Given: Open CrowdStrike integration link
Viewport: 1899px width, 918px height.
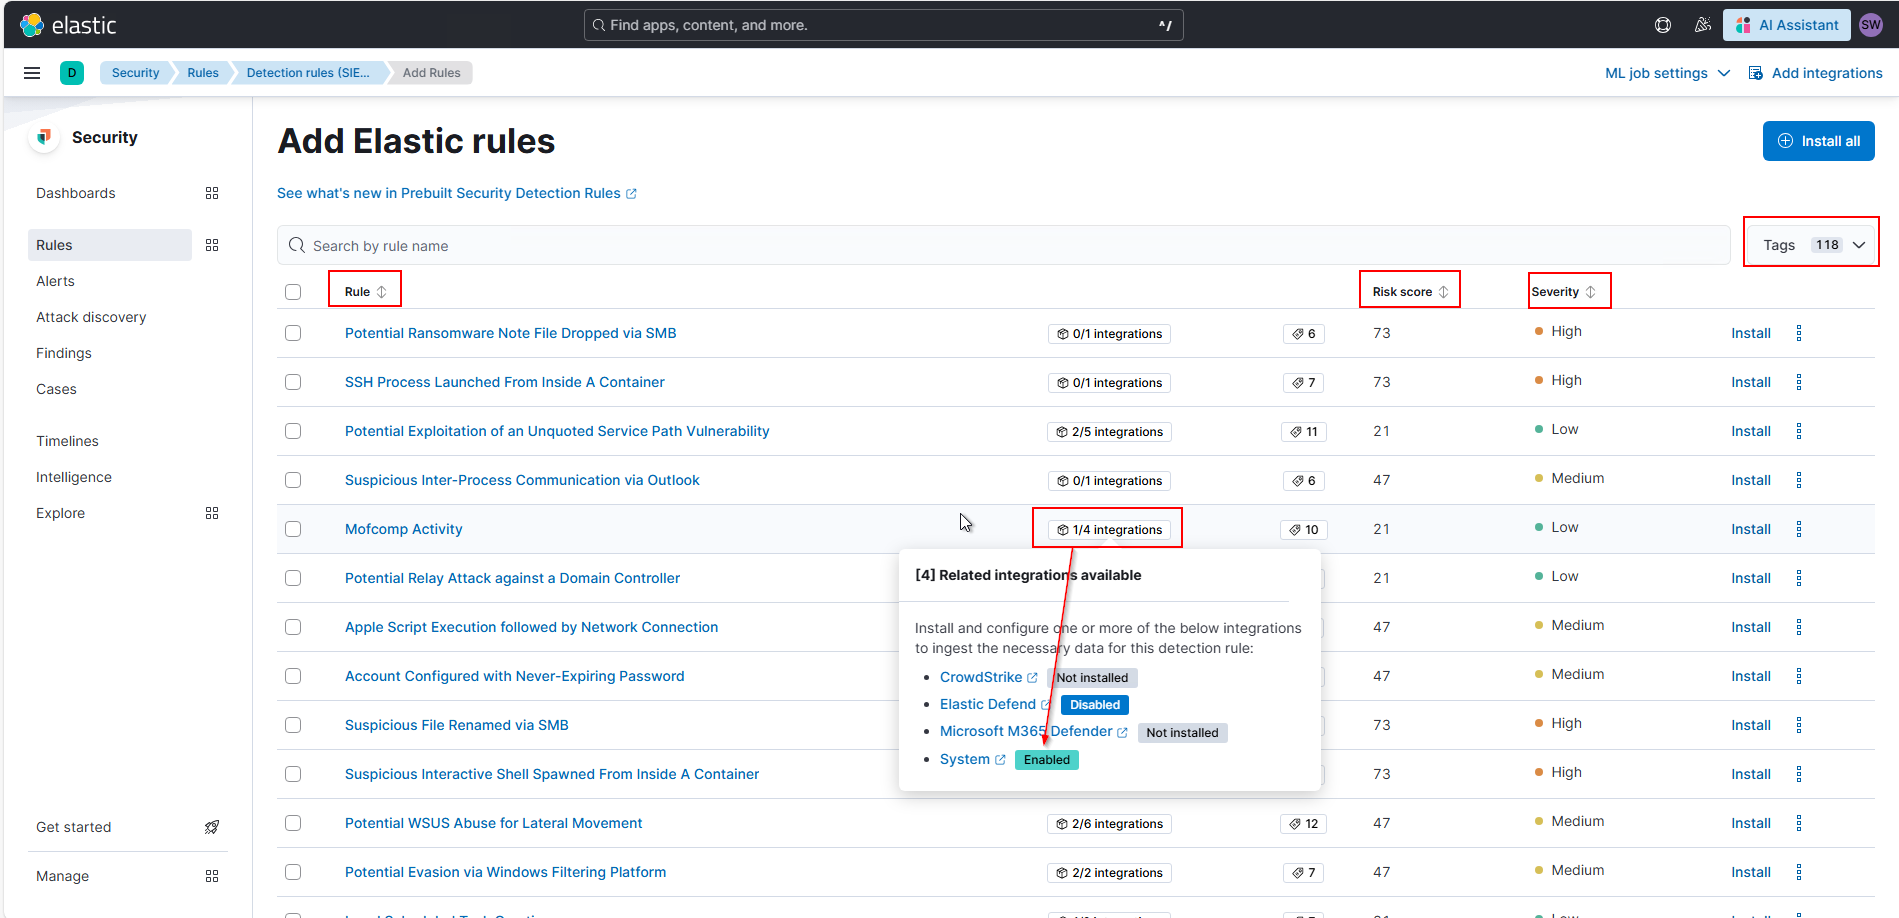Looking at the screenshot, I should pyautogui.click(x=988, y=677).
